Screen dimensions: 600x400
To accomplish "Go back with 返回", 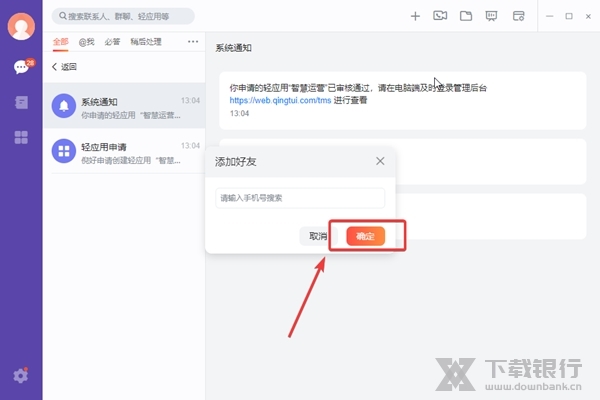I will (64, 67).
